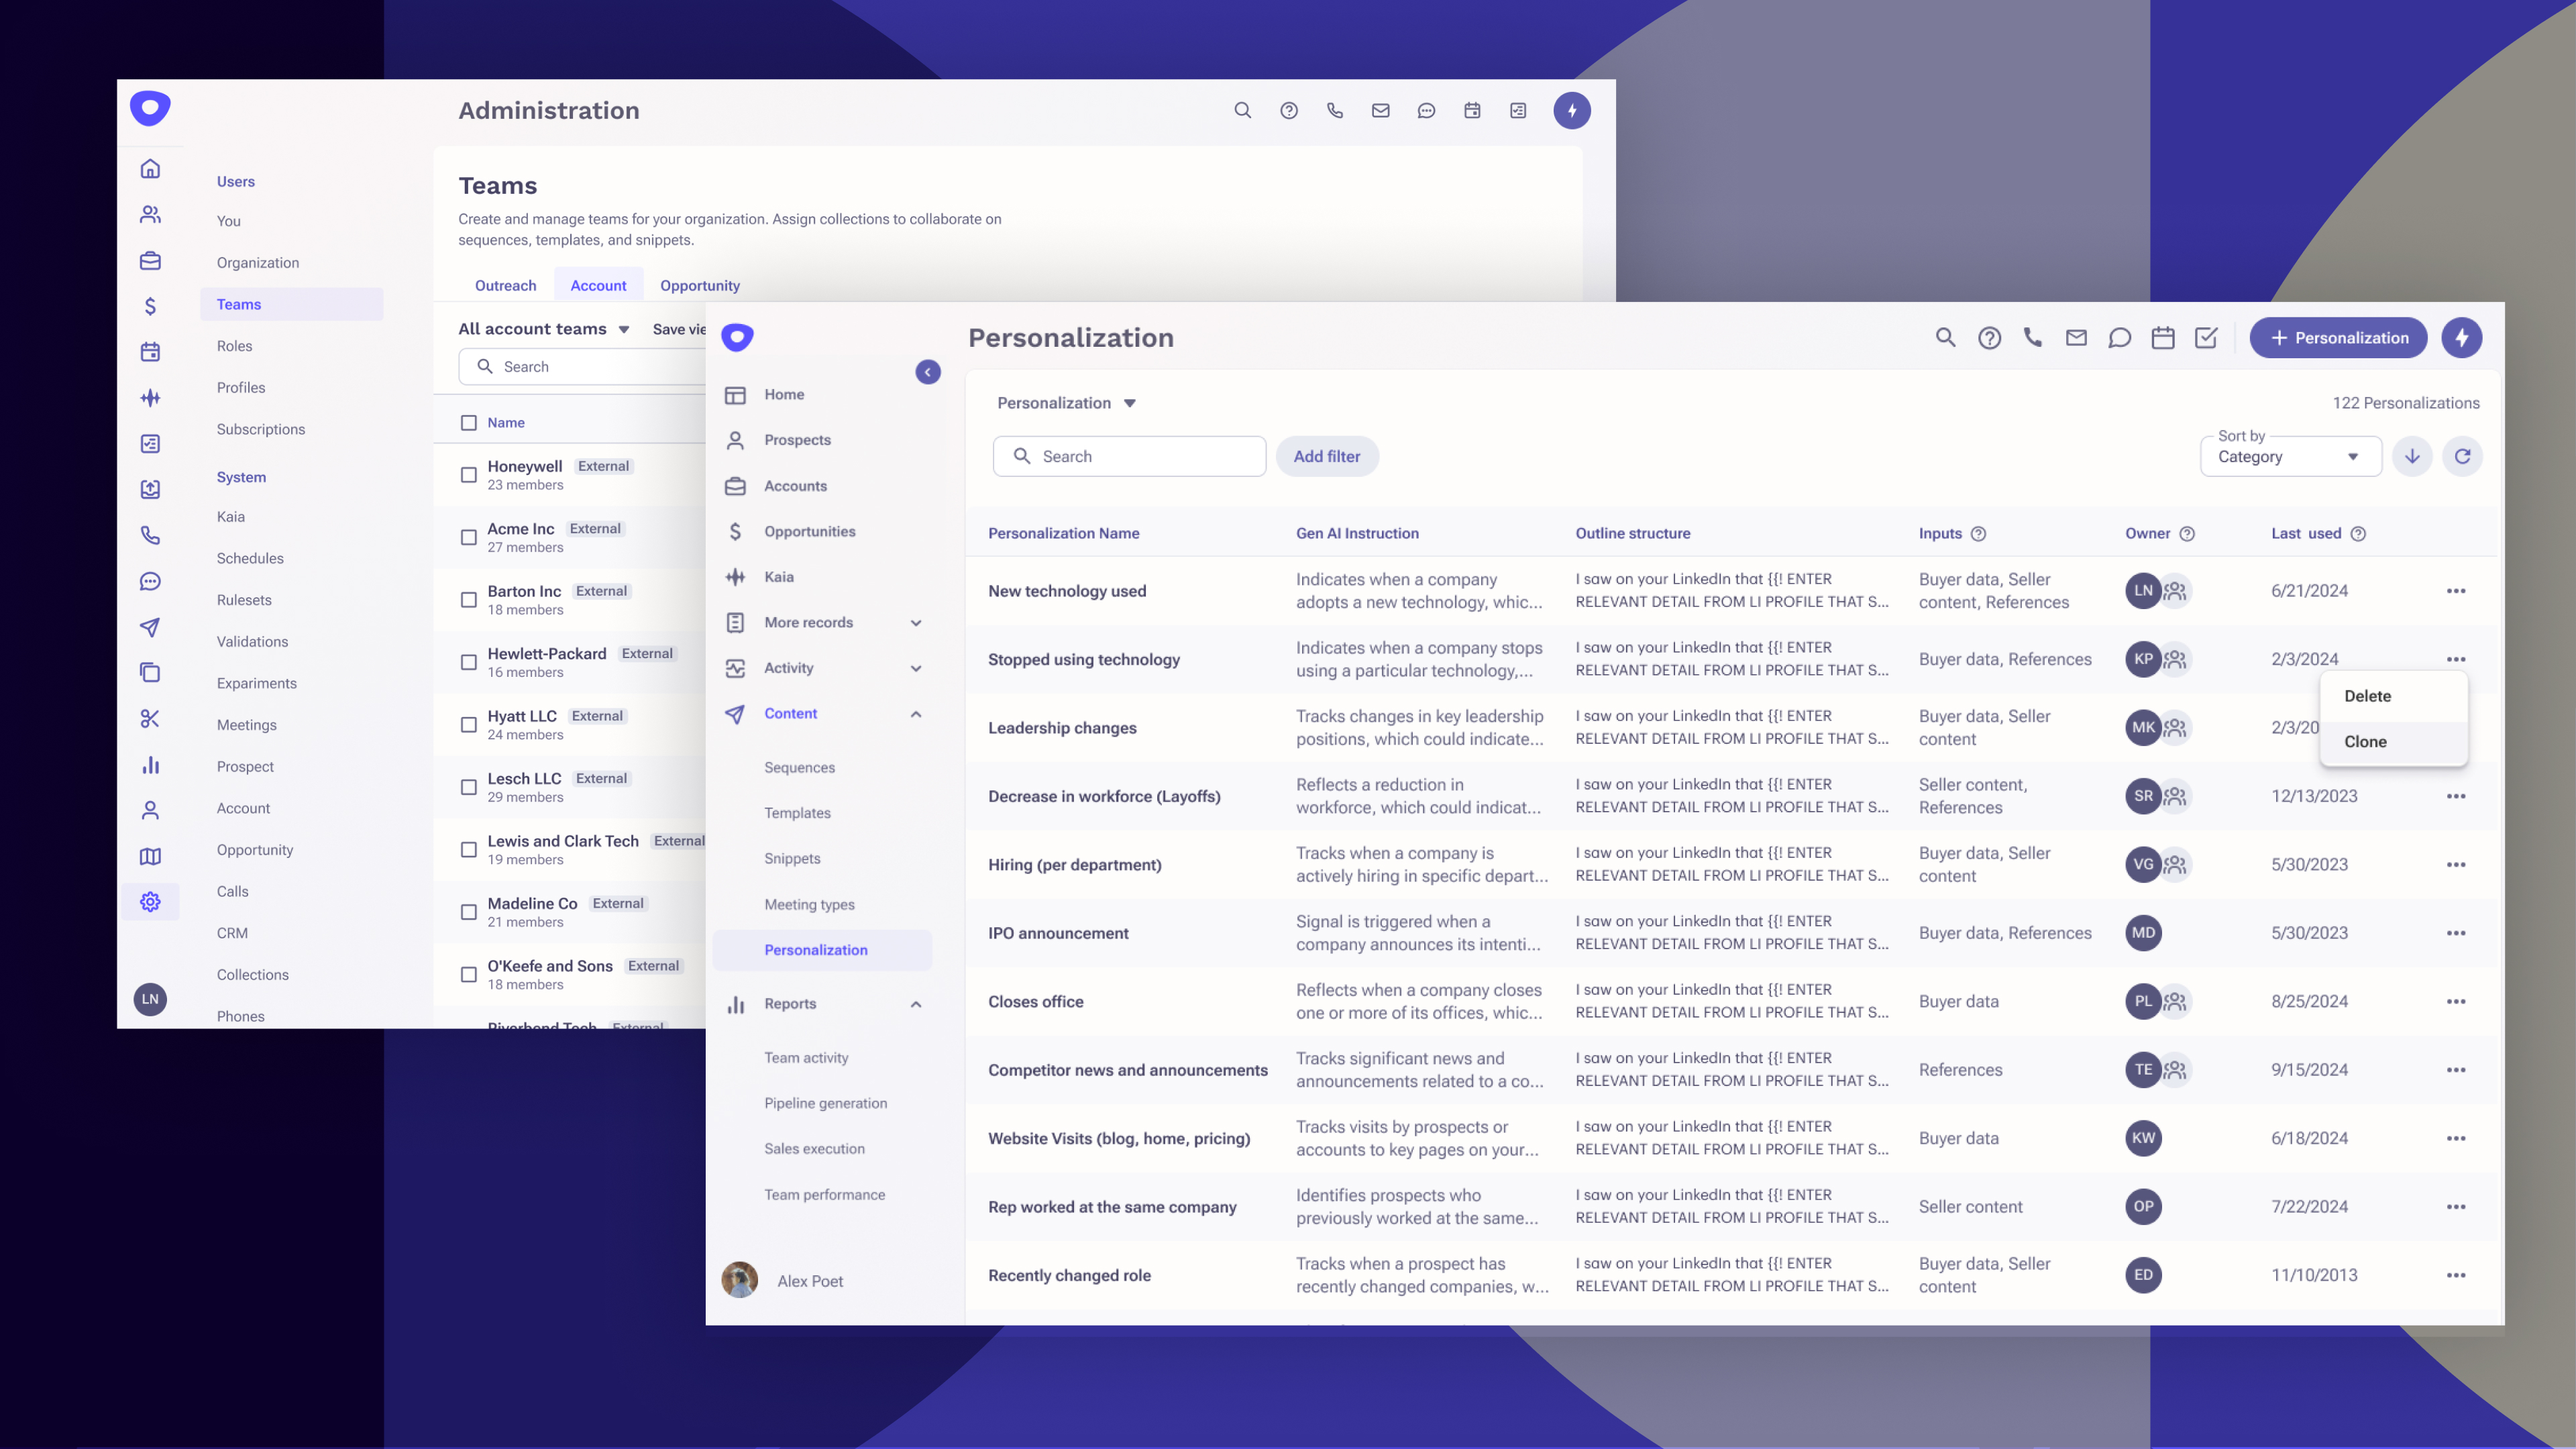
Task: Open settings gear in Administration left rail
Action: (150, 902)
